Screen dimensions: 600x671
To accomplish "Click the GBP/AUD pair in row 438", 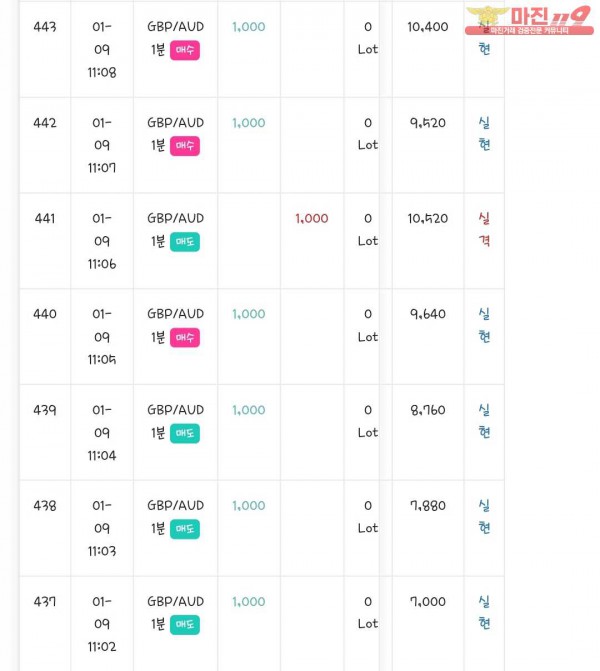I will click(175, 505).
